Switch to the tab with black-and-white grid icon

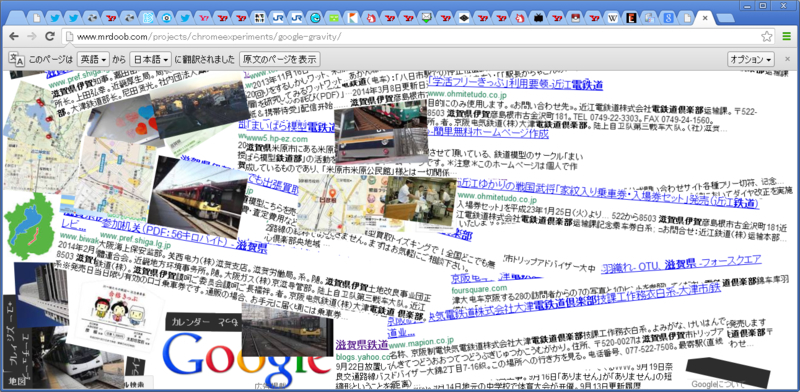[x=260, y=18]
